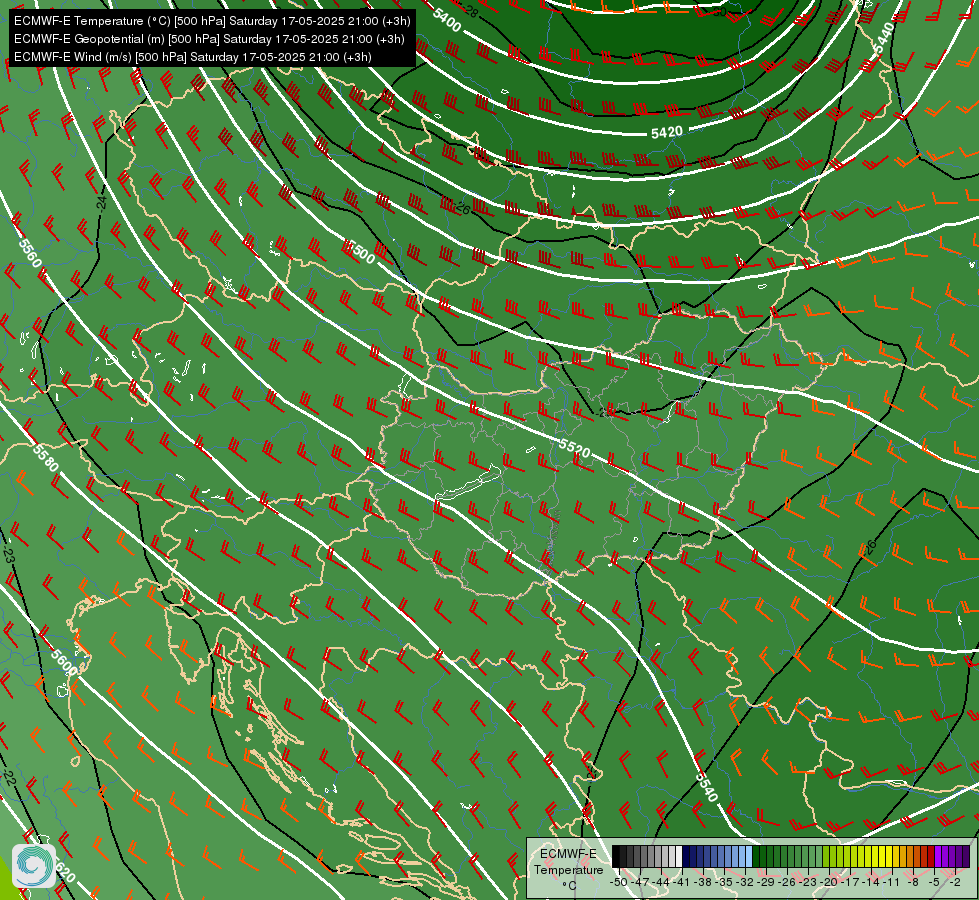Click the -35 value in the legend

coord(724,882)
